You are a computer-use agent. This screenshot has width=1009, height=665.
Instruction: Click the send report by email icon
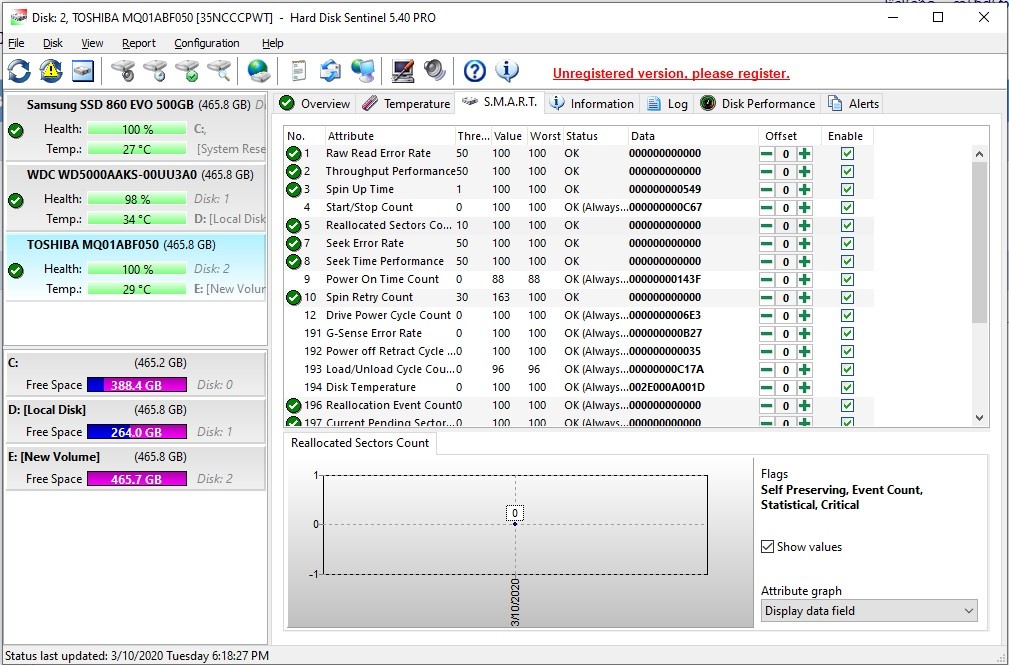(x=331, y=71)
